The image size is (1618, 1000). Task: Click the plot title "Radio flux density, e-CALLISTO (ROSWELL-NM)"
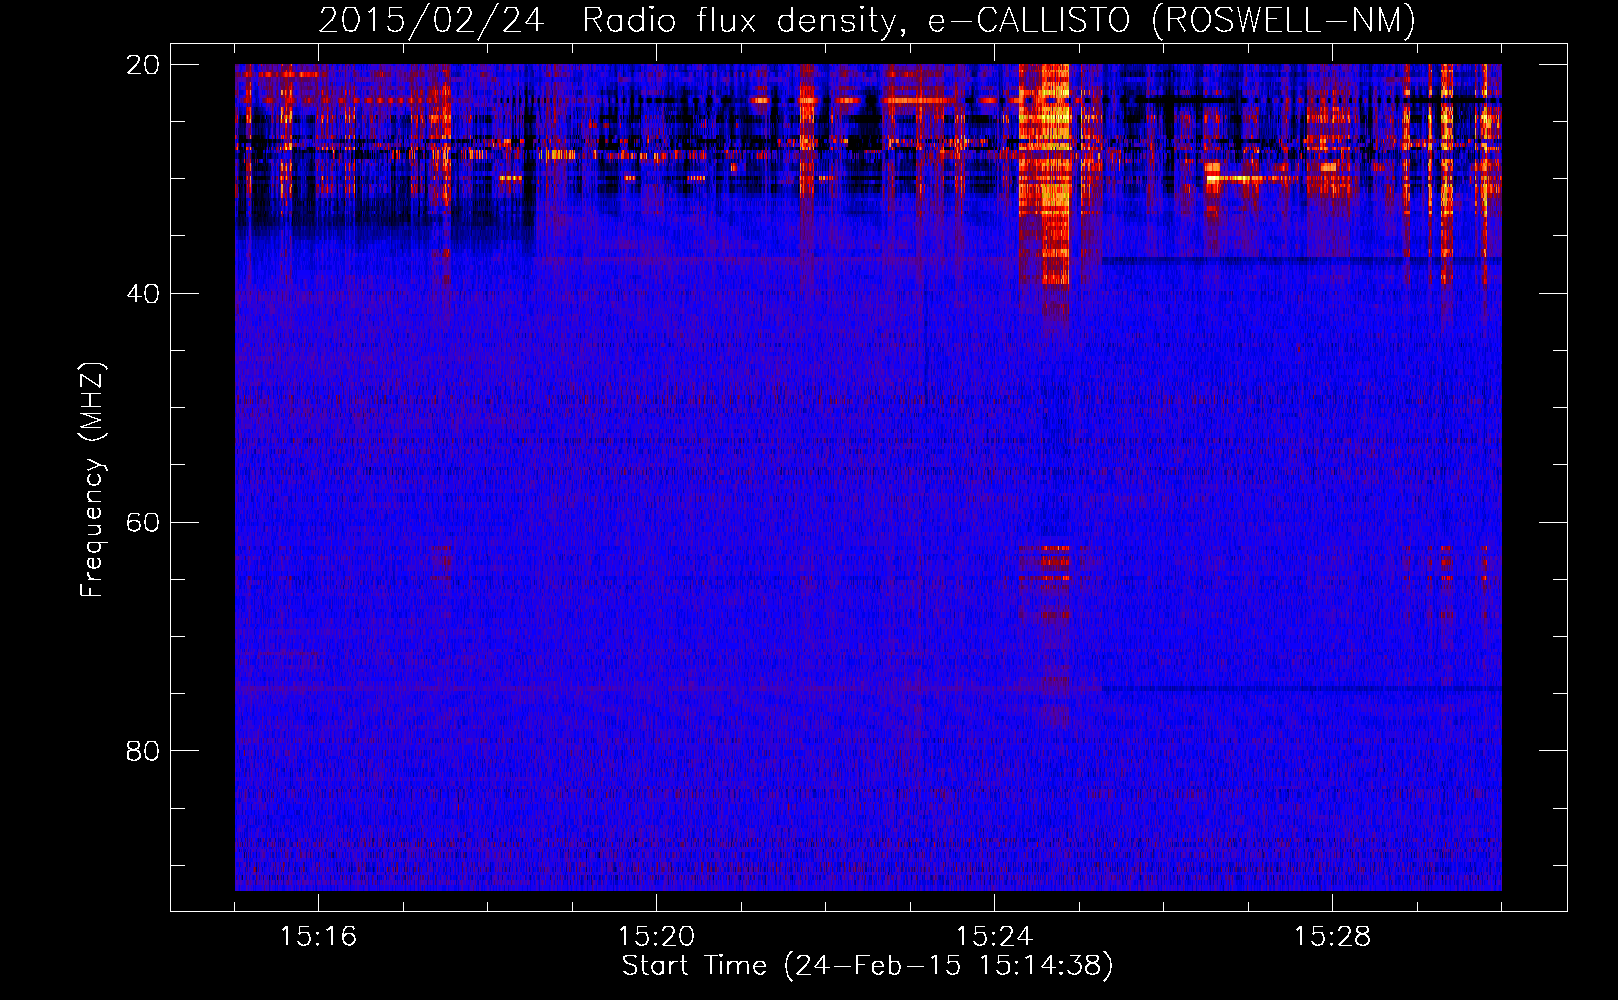[999, 20]
